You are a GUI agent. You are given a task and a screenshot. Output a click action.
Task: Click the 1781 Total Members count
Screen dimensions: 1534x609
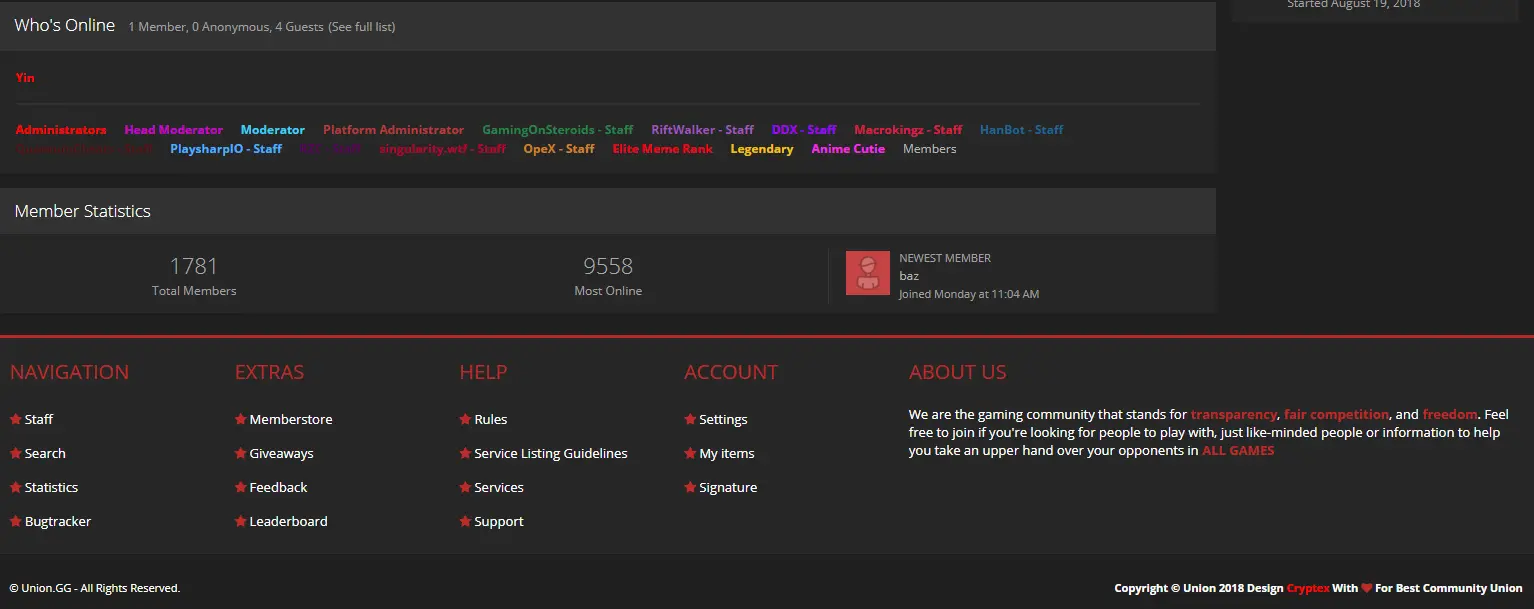pyautogui.click(x=194, y=266)
